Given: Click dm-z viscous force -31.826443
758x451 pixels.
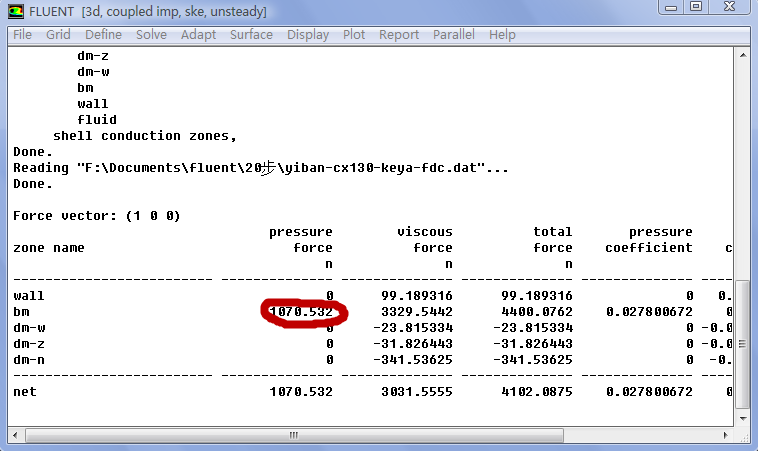Looking at the screenshot, I should (413, 344).
